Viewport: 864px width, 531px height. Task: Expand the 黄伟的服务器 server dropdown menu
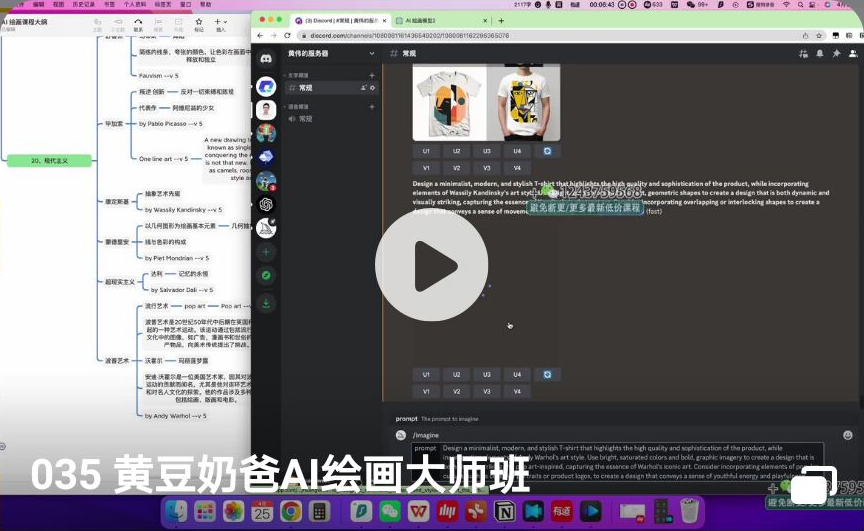point(371,52)
